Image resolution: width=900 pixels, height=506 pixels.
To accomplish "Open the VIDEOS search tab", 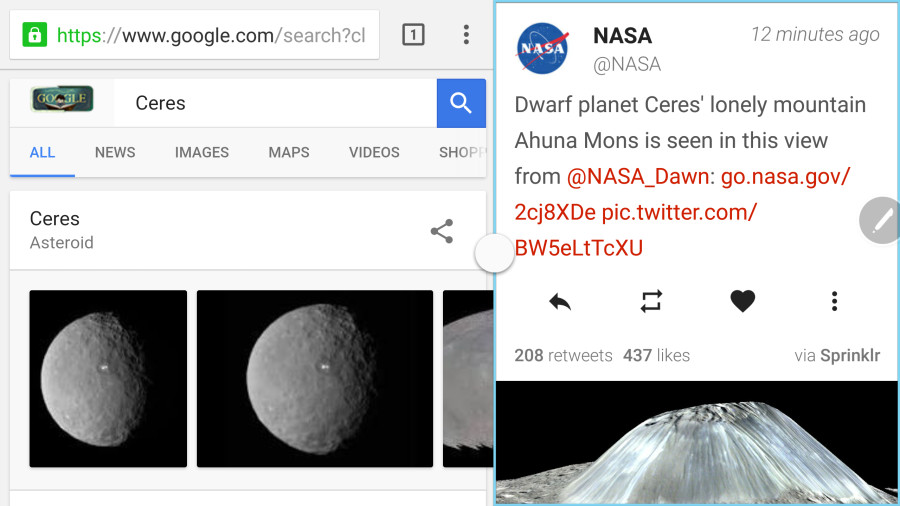I will (x=374, y=152).
